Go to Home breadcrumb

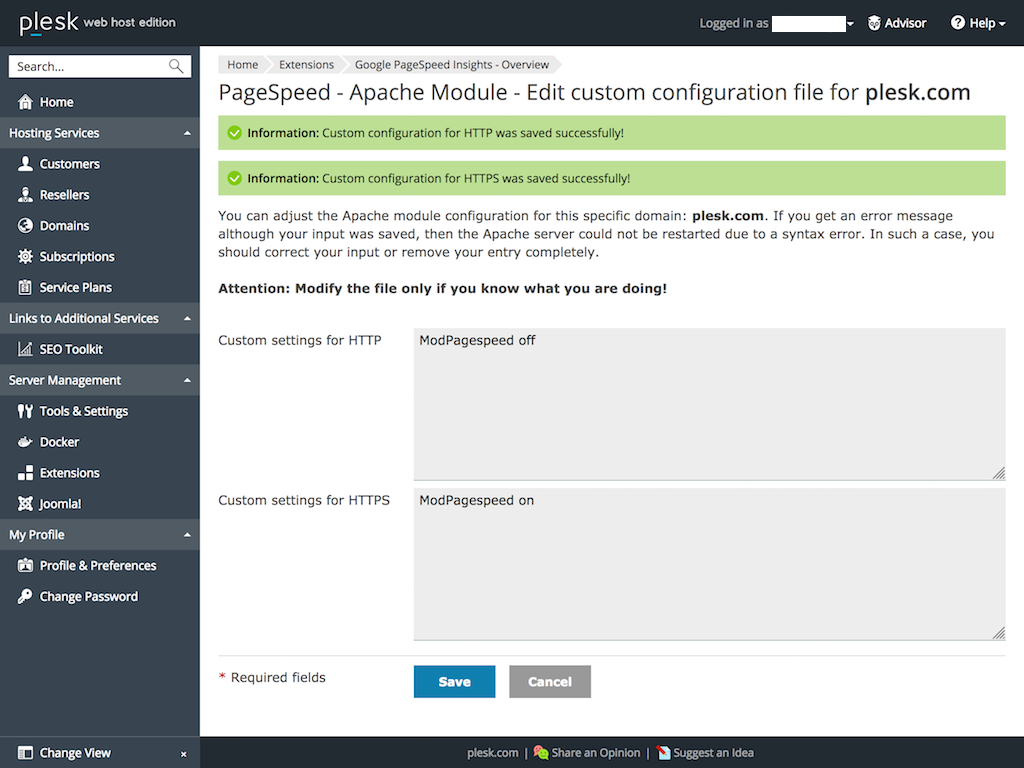(x=242, y=65)
